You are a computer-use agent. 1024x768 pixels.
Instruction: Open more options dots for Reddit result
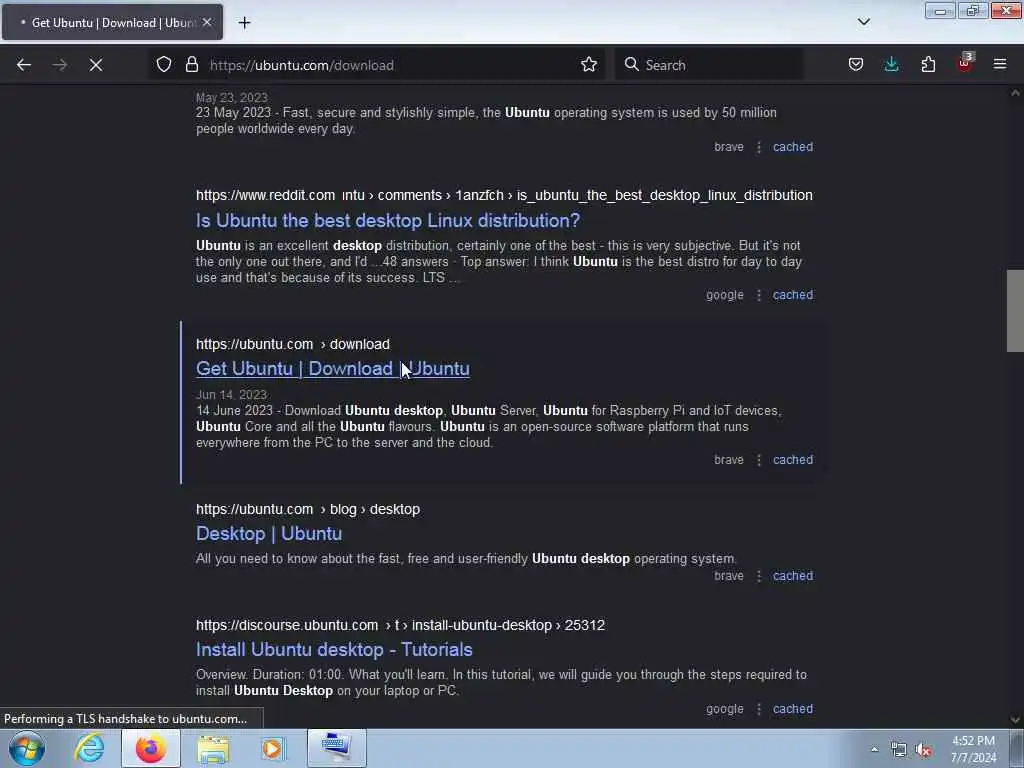pos(758,295)
